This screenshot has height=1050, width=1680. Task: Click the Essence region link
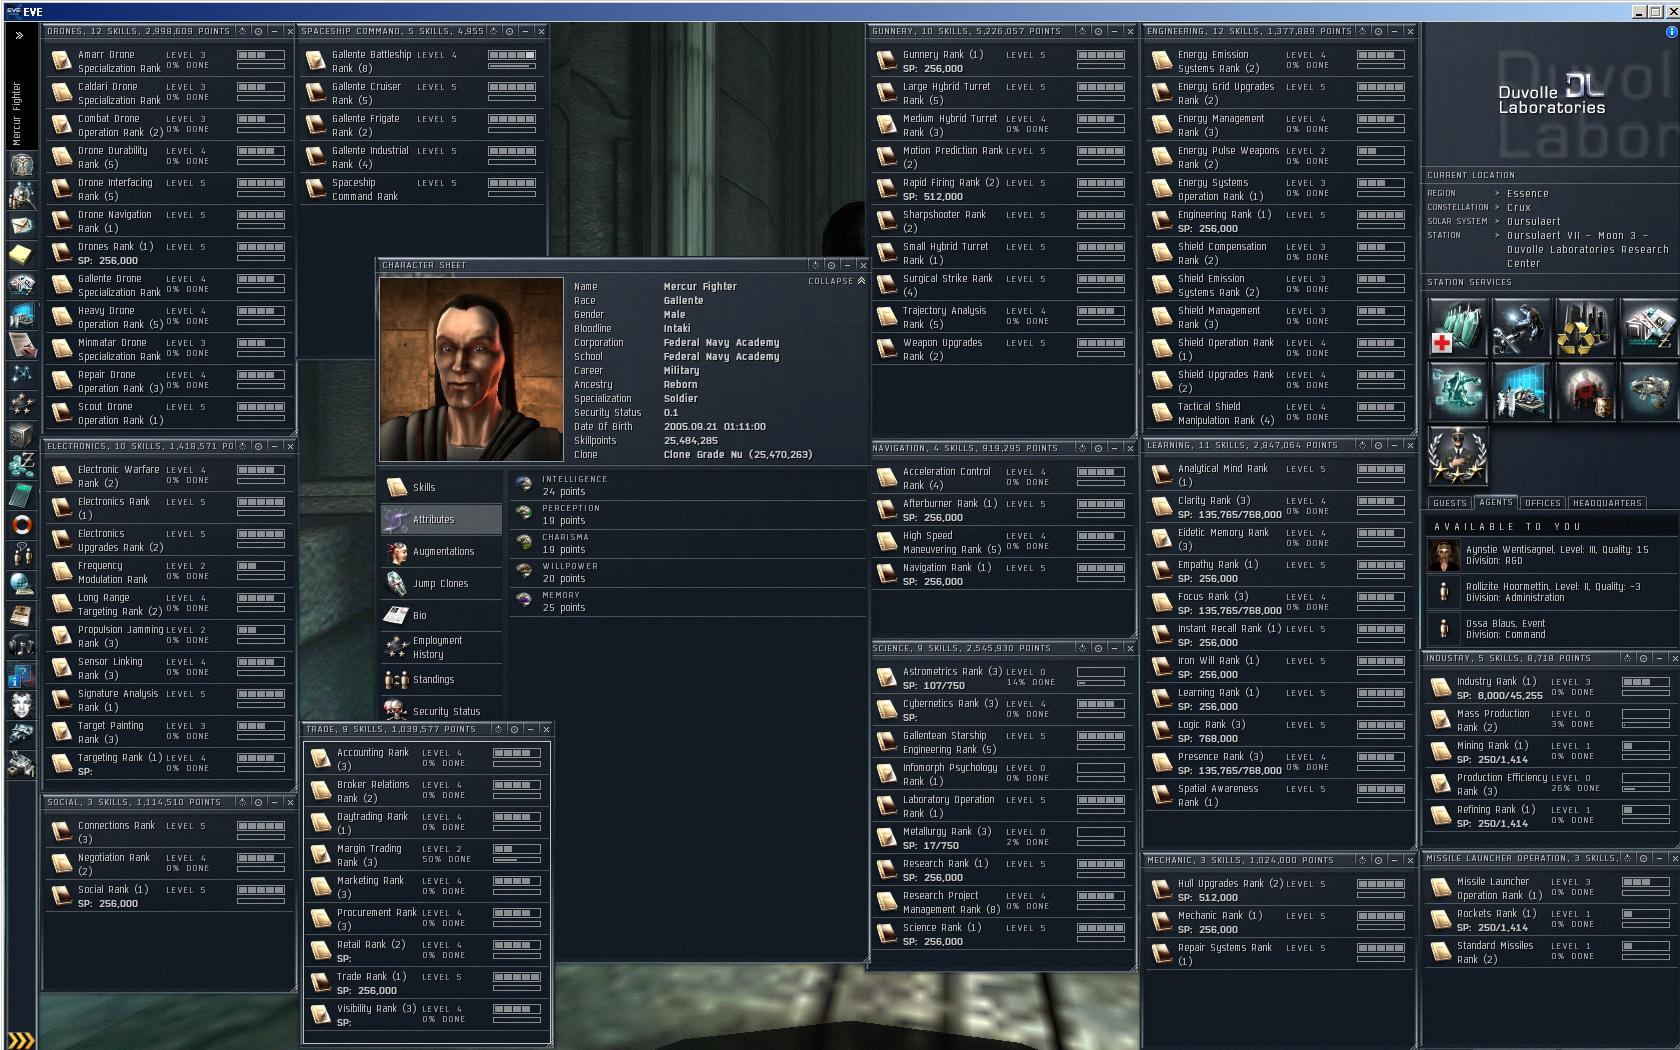coord(1527,194)
